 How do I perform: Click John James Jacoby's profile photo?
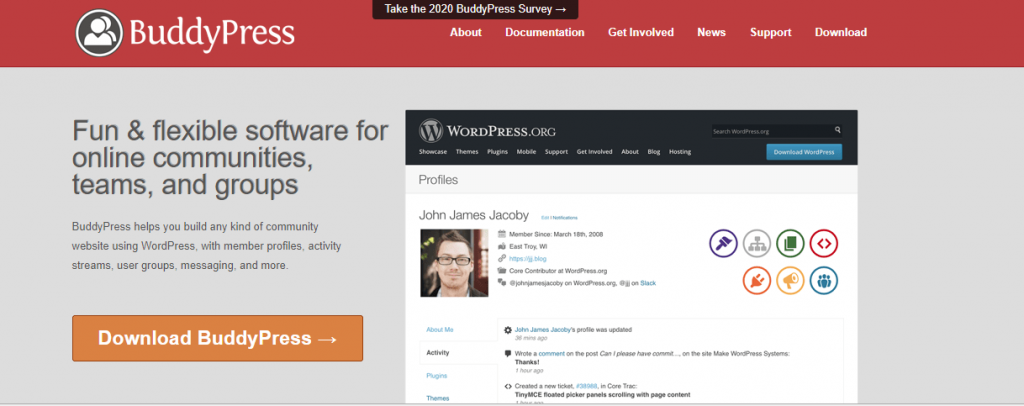tap(454, 263)
